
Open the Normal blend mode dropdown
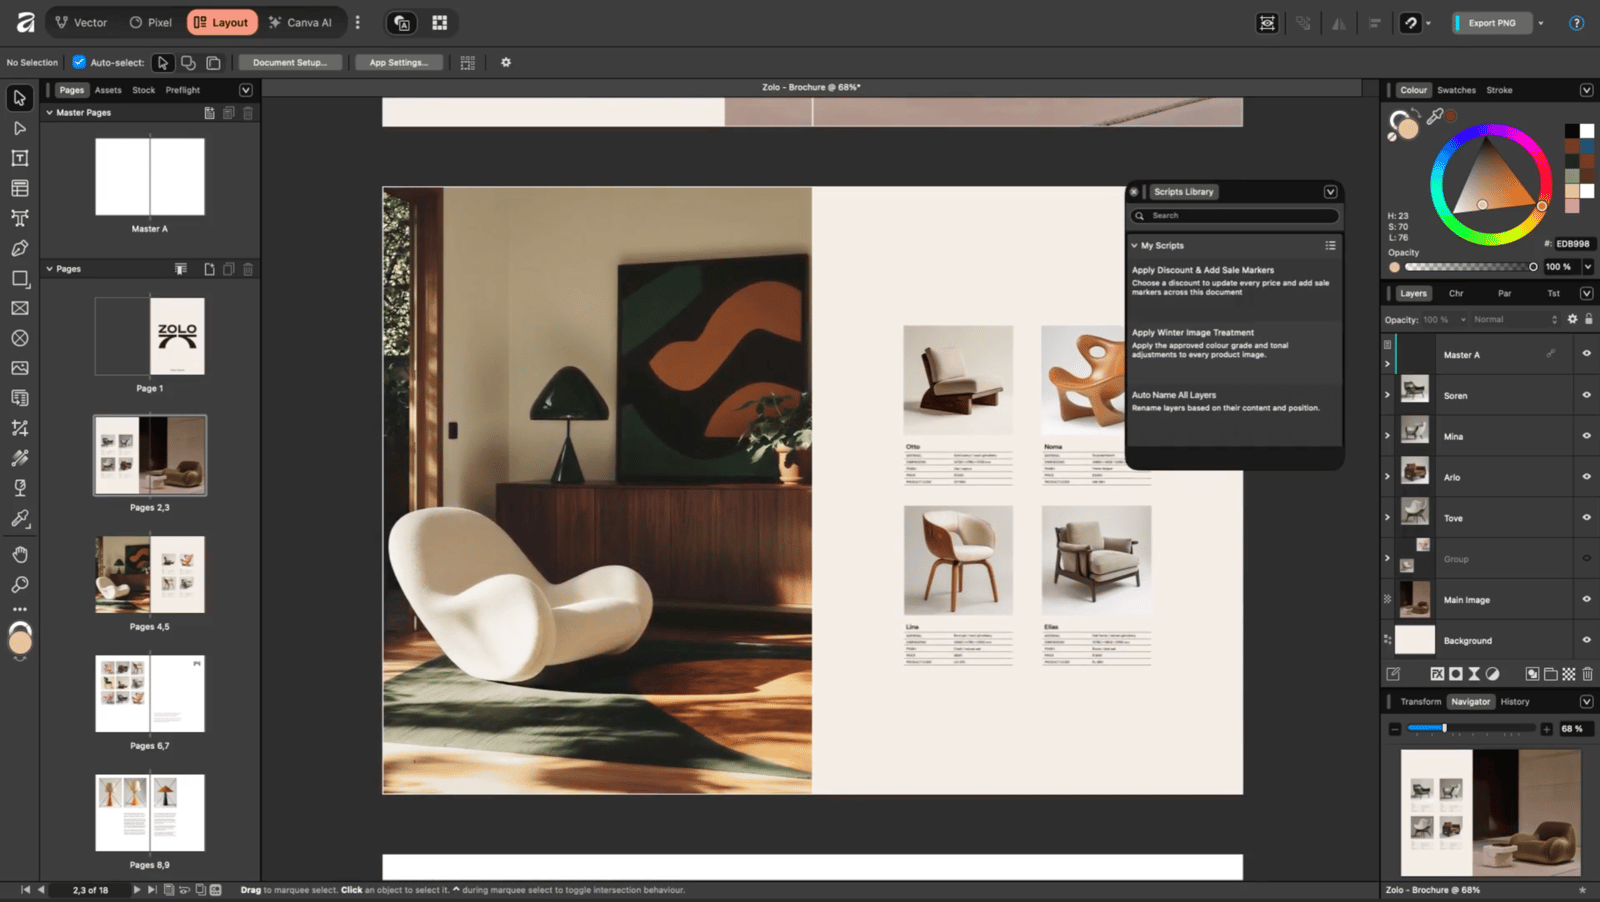click(1515, 320)
